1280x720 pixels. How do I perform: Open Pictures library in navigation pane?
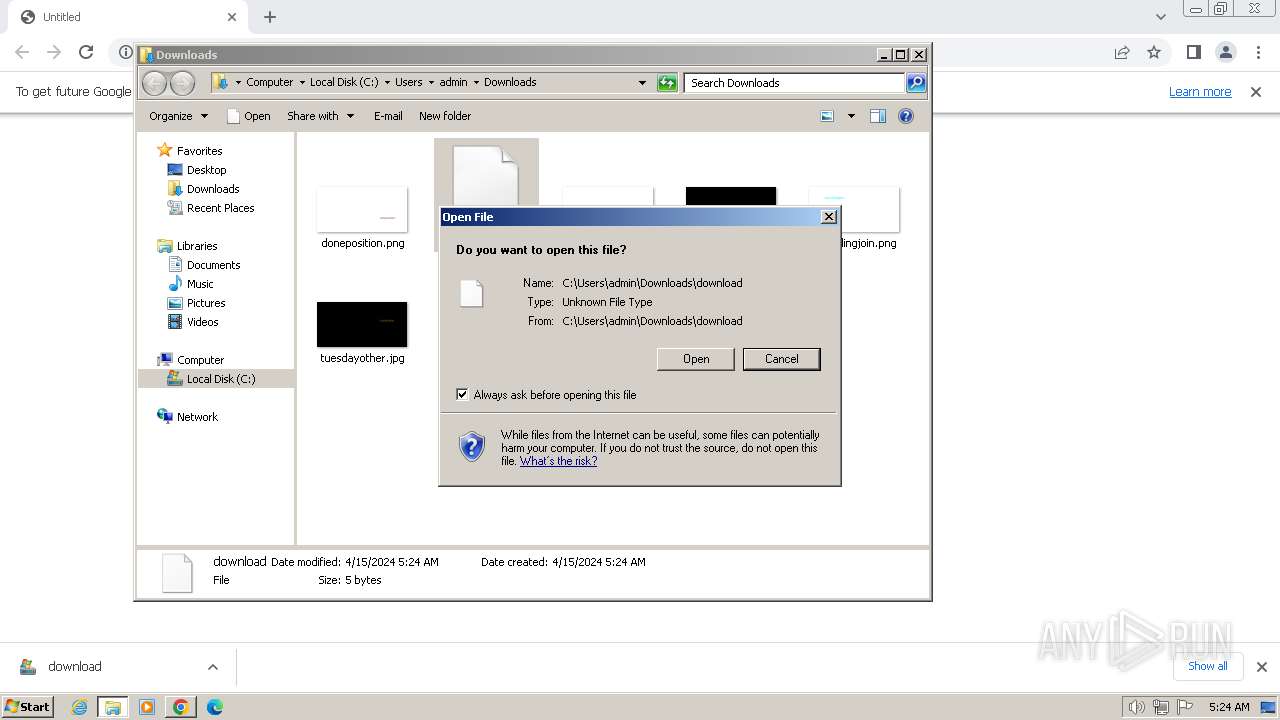(206, 303)
